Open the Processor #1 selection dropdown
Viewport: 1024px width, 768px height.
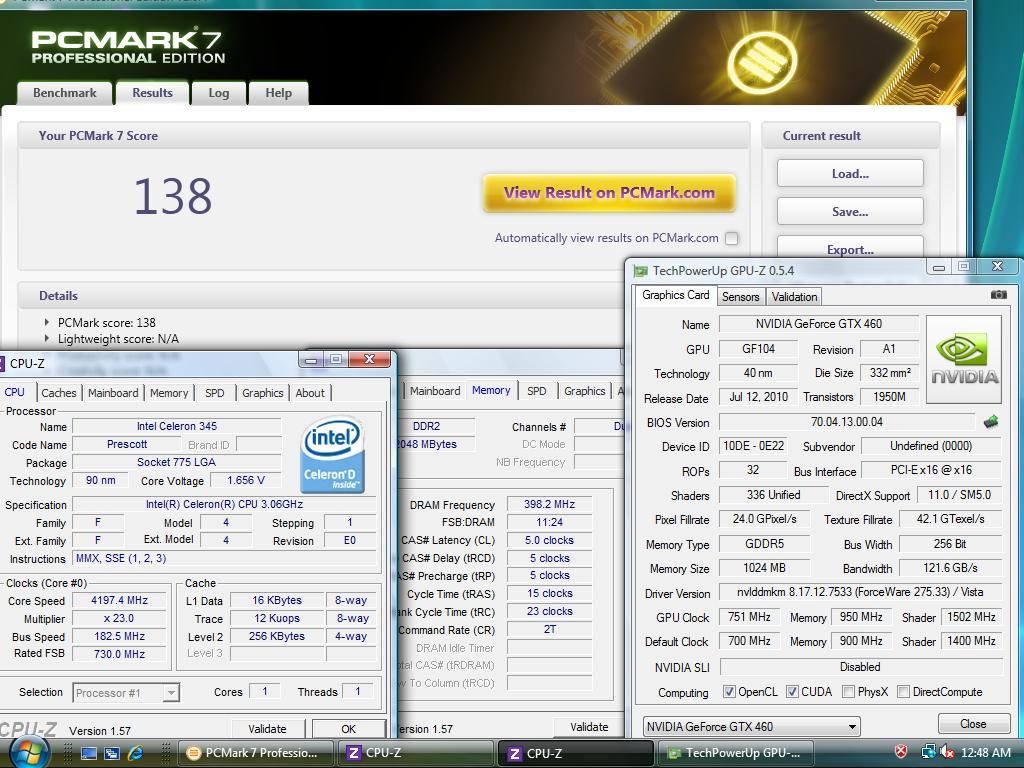[x=125, y=692]
